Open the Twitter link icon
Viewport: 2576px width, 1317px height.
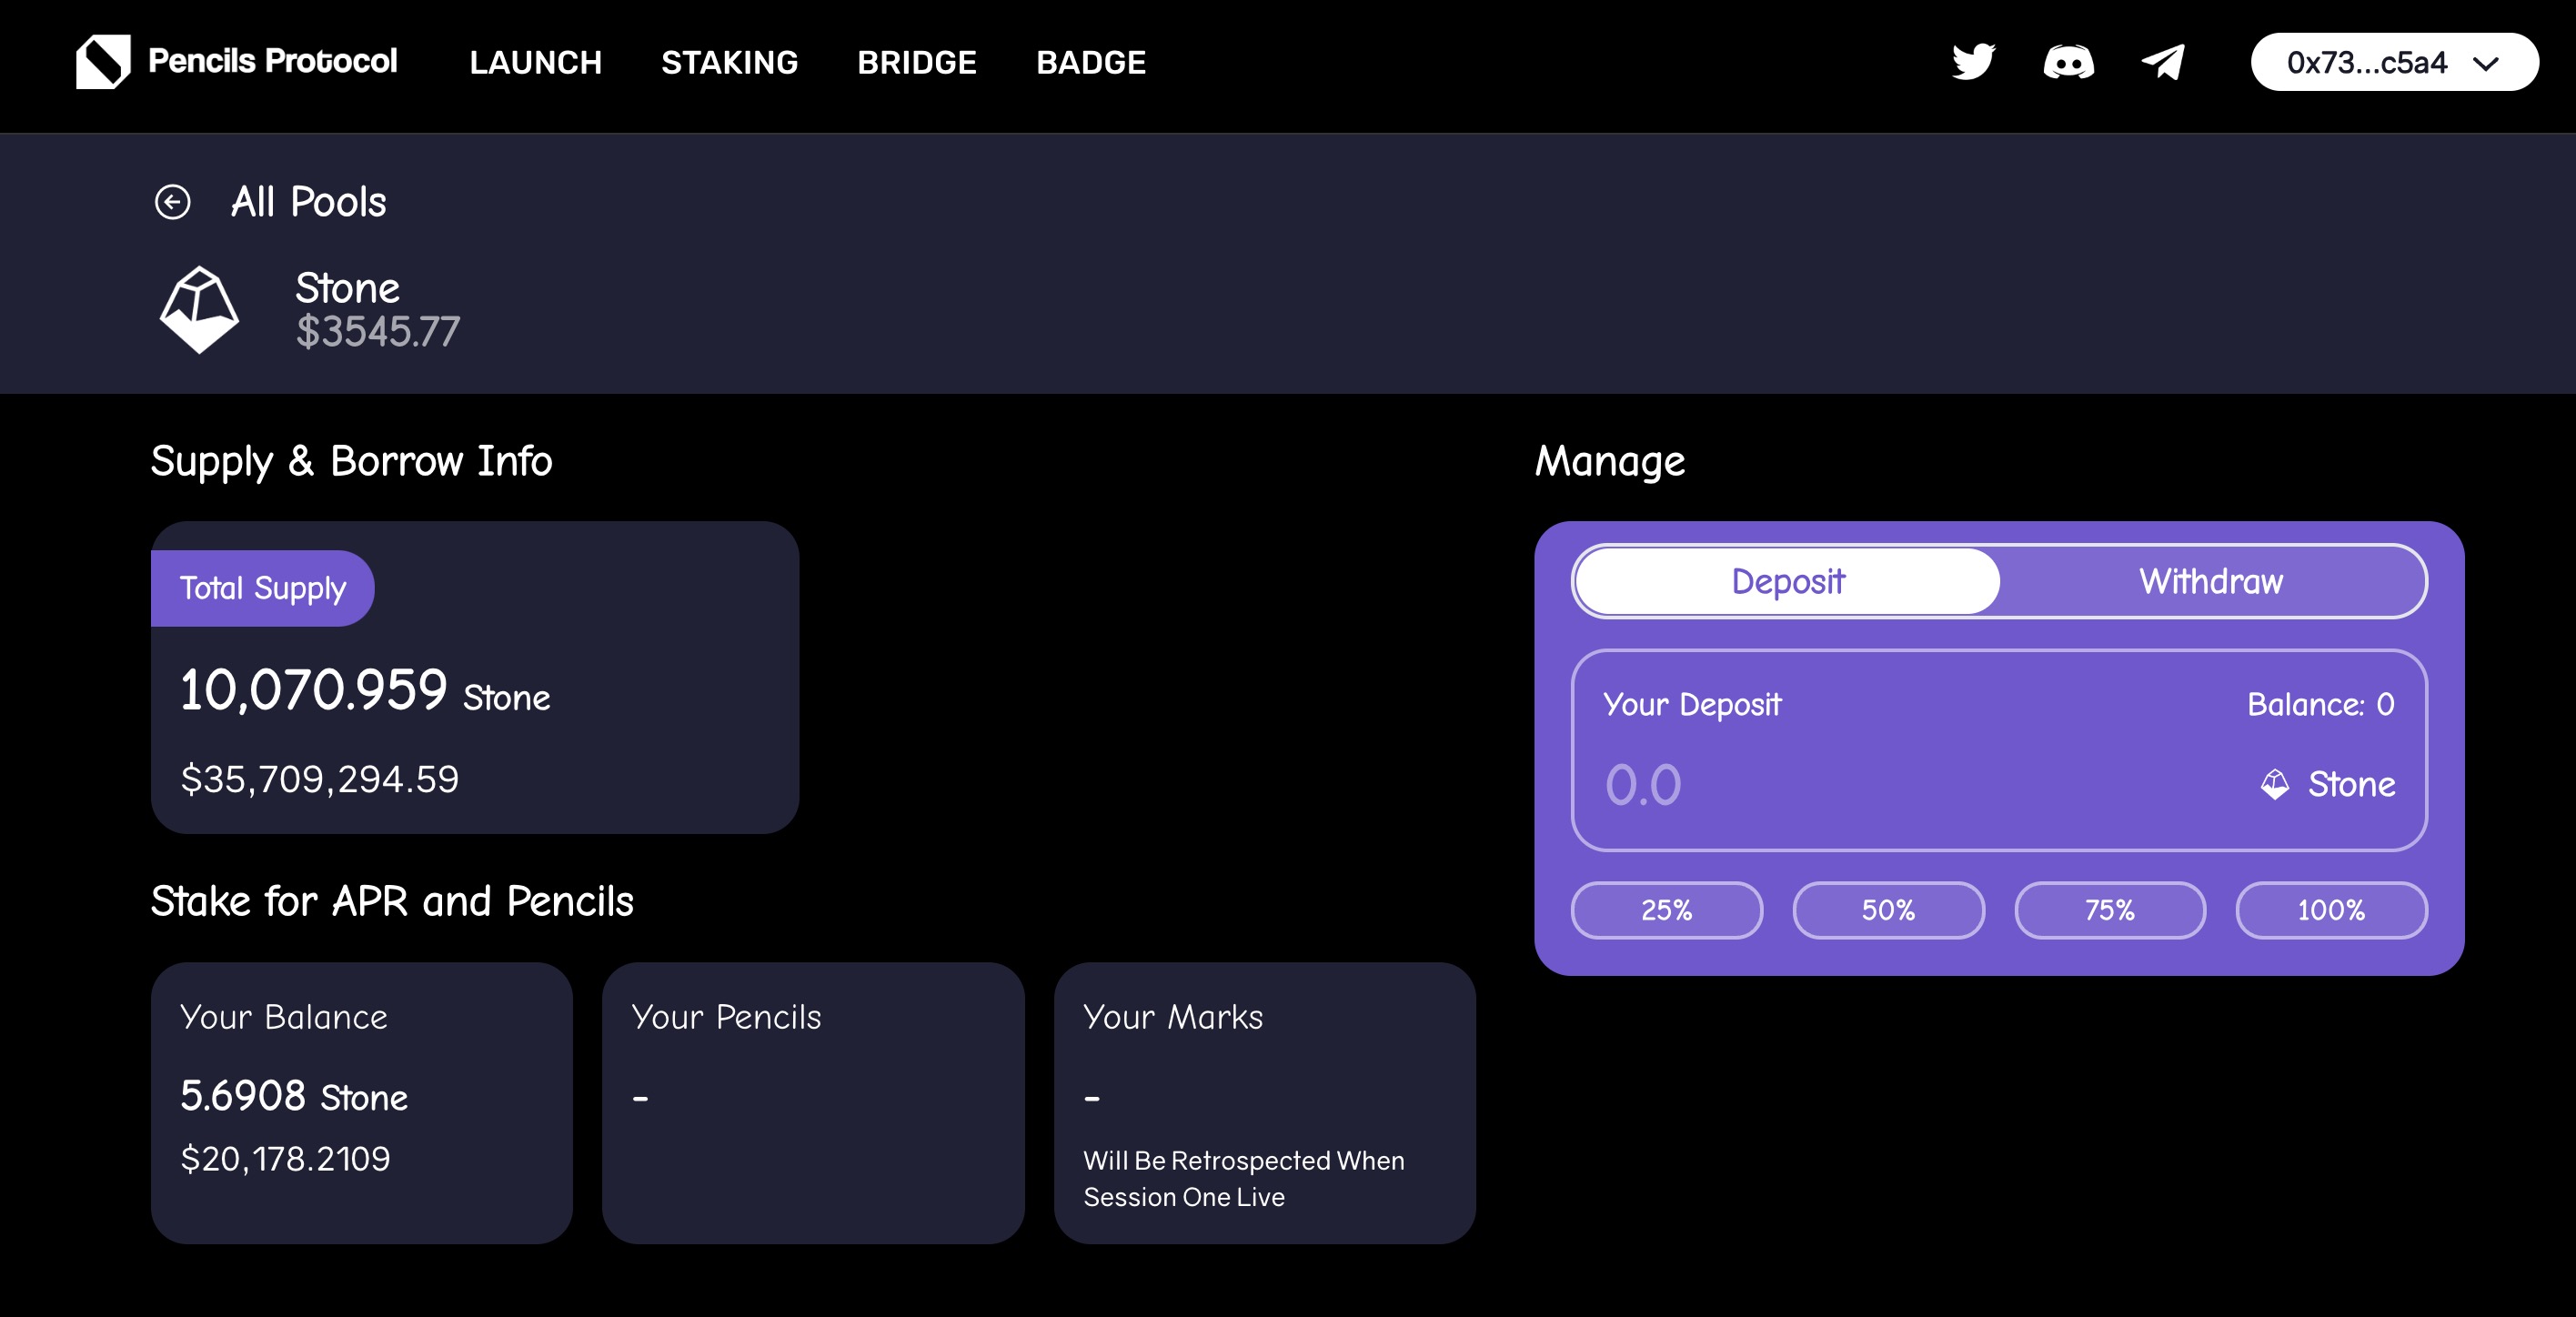pos(1973,62)
